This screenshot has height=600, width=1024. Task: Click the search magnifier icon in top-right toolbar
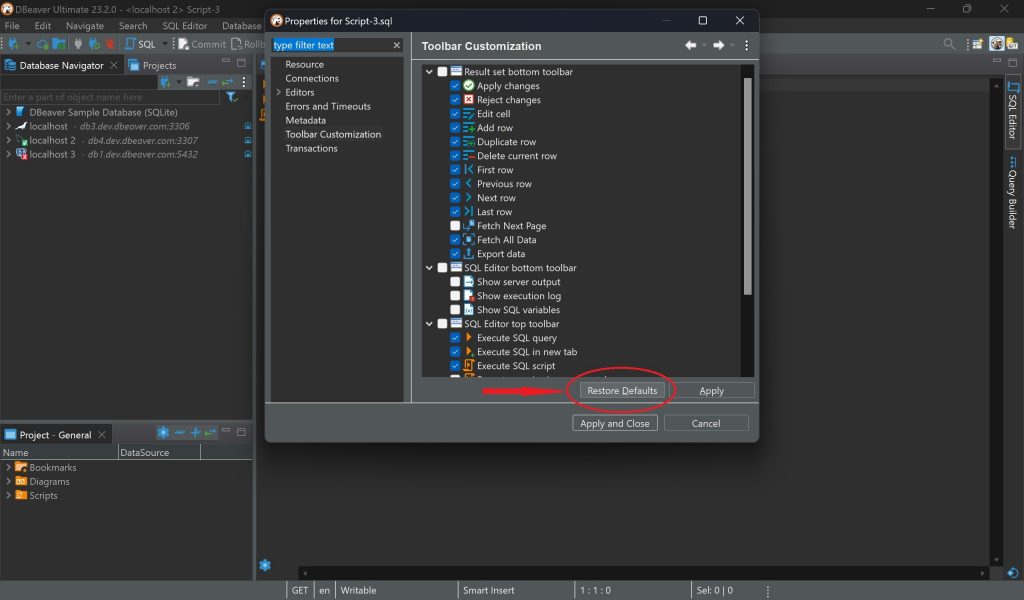pyautogui.click(x=949, y=44)
